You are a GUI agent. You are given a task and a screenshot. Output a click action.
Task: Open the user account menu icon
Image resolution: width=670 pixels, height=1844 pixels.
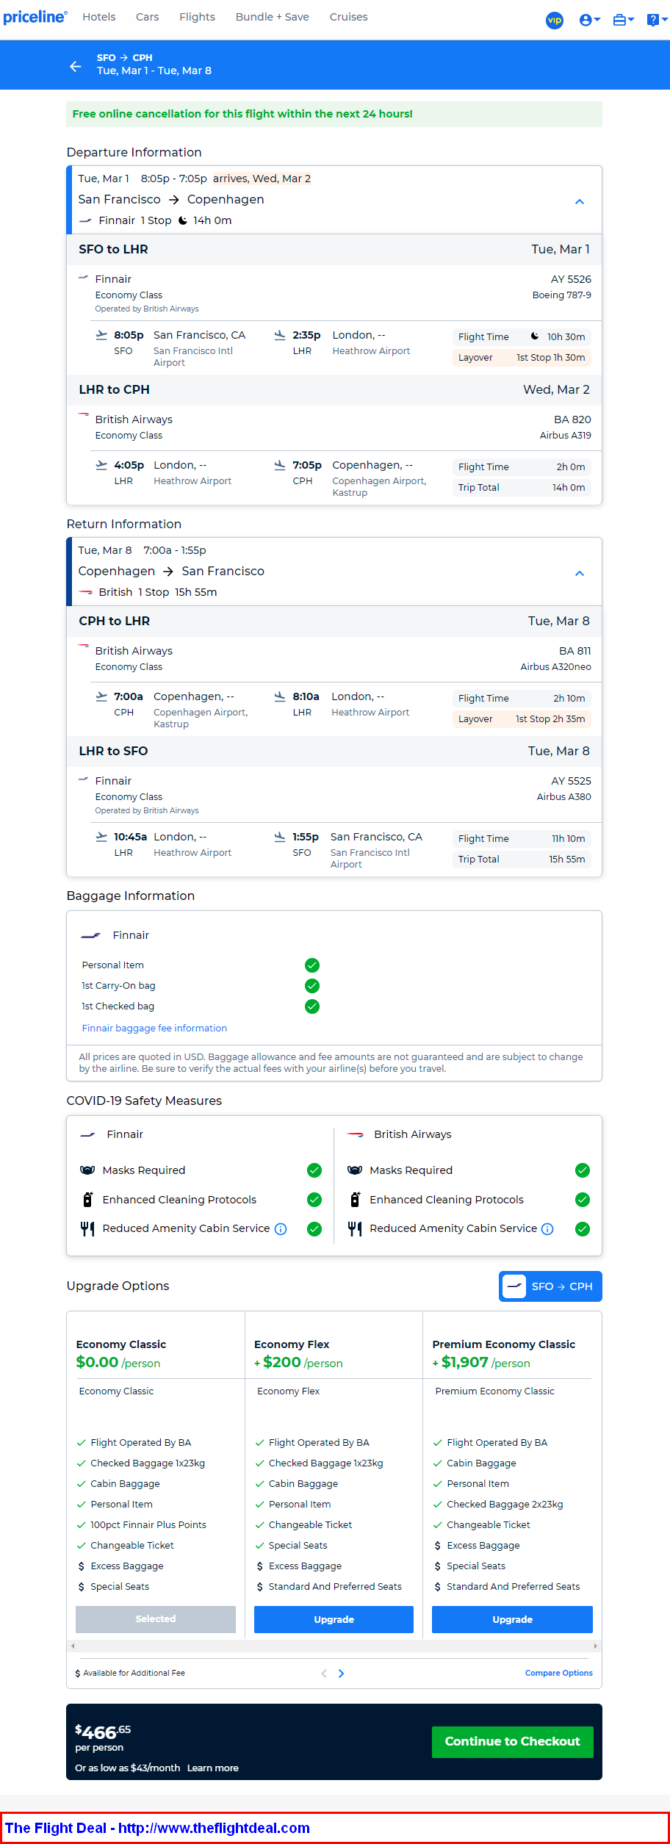[x=589, y=20]
